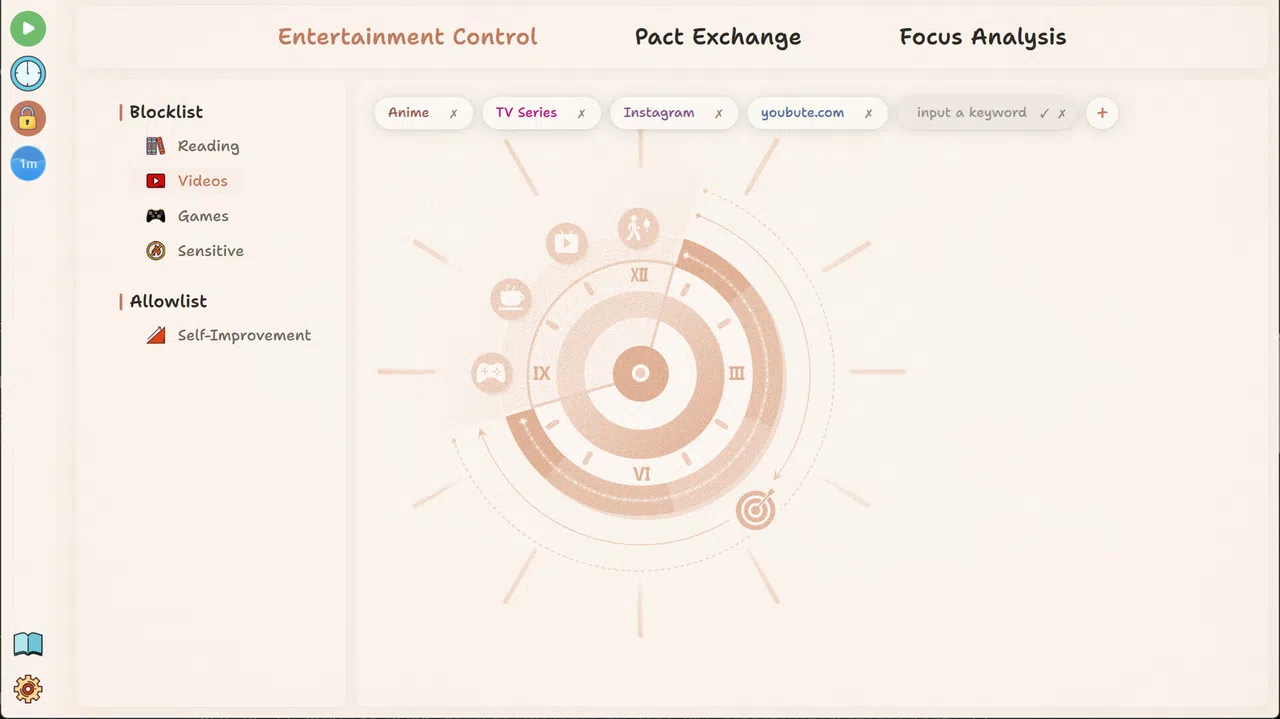Click the Anime tag text
The width and height of the screenshot is (1280, 719).
click(x=408, y=113)
